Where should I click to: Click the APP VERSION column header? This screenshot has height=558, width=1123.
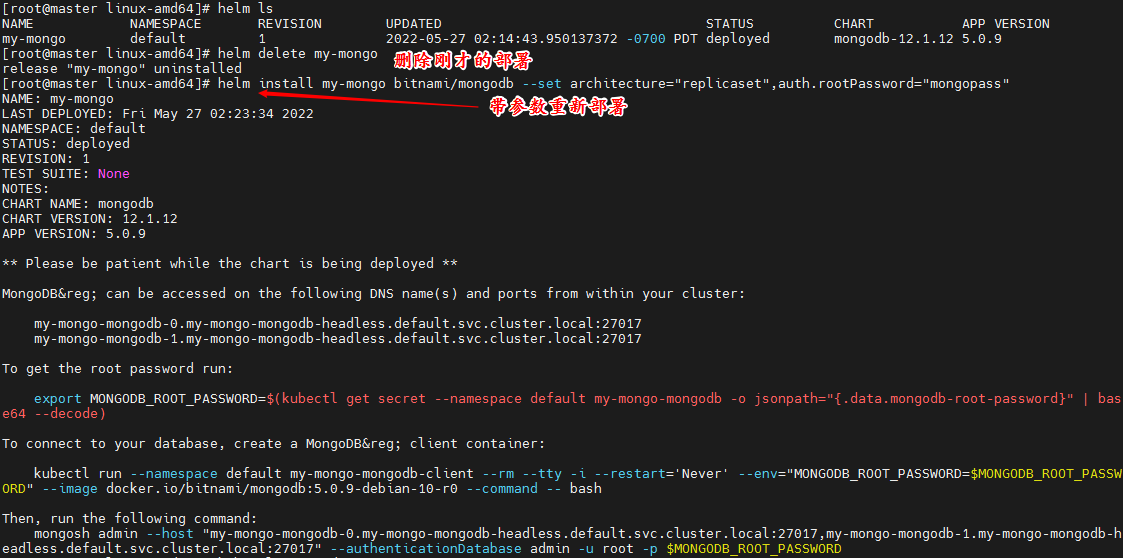click(x=1006, y=24)
